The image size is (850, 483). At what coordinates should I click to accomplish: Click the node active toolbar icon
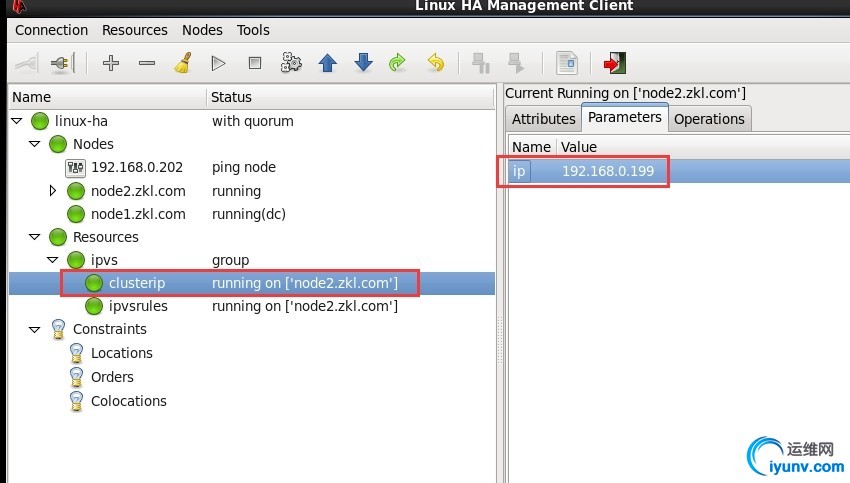pos(516,63)
